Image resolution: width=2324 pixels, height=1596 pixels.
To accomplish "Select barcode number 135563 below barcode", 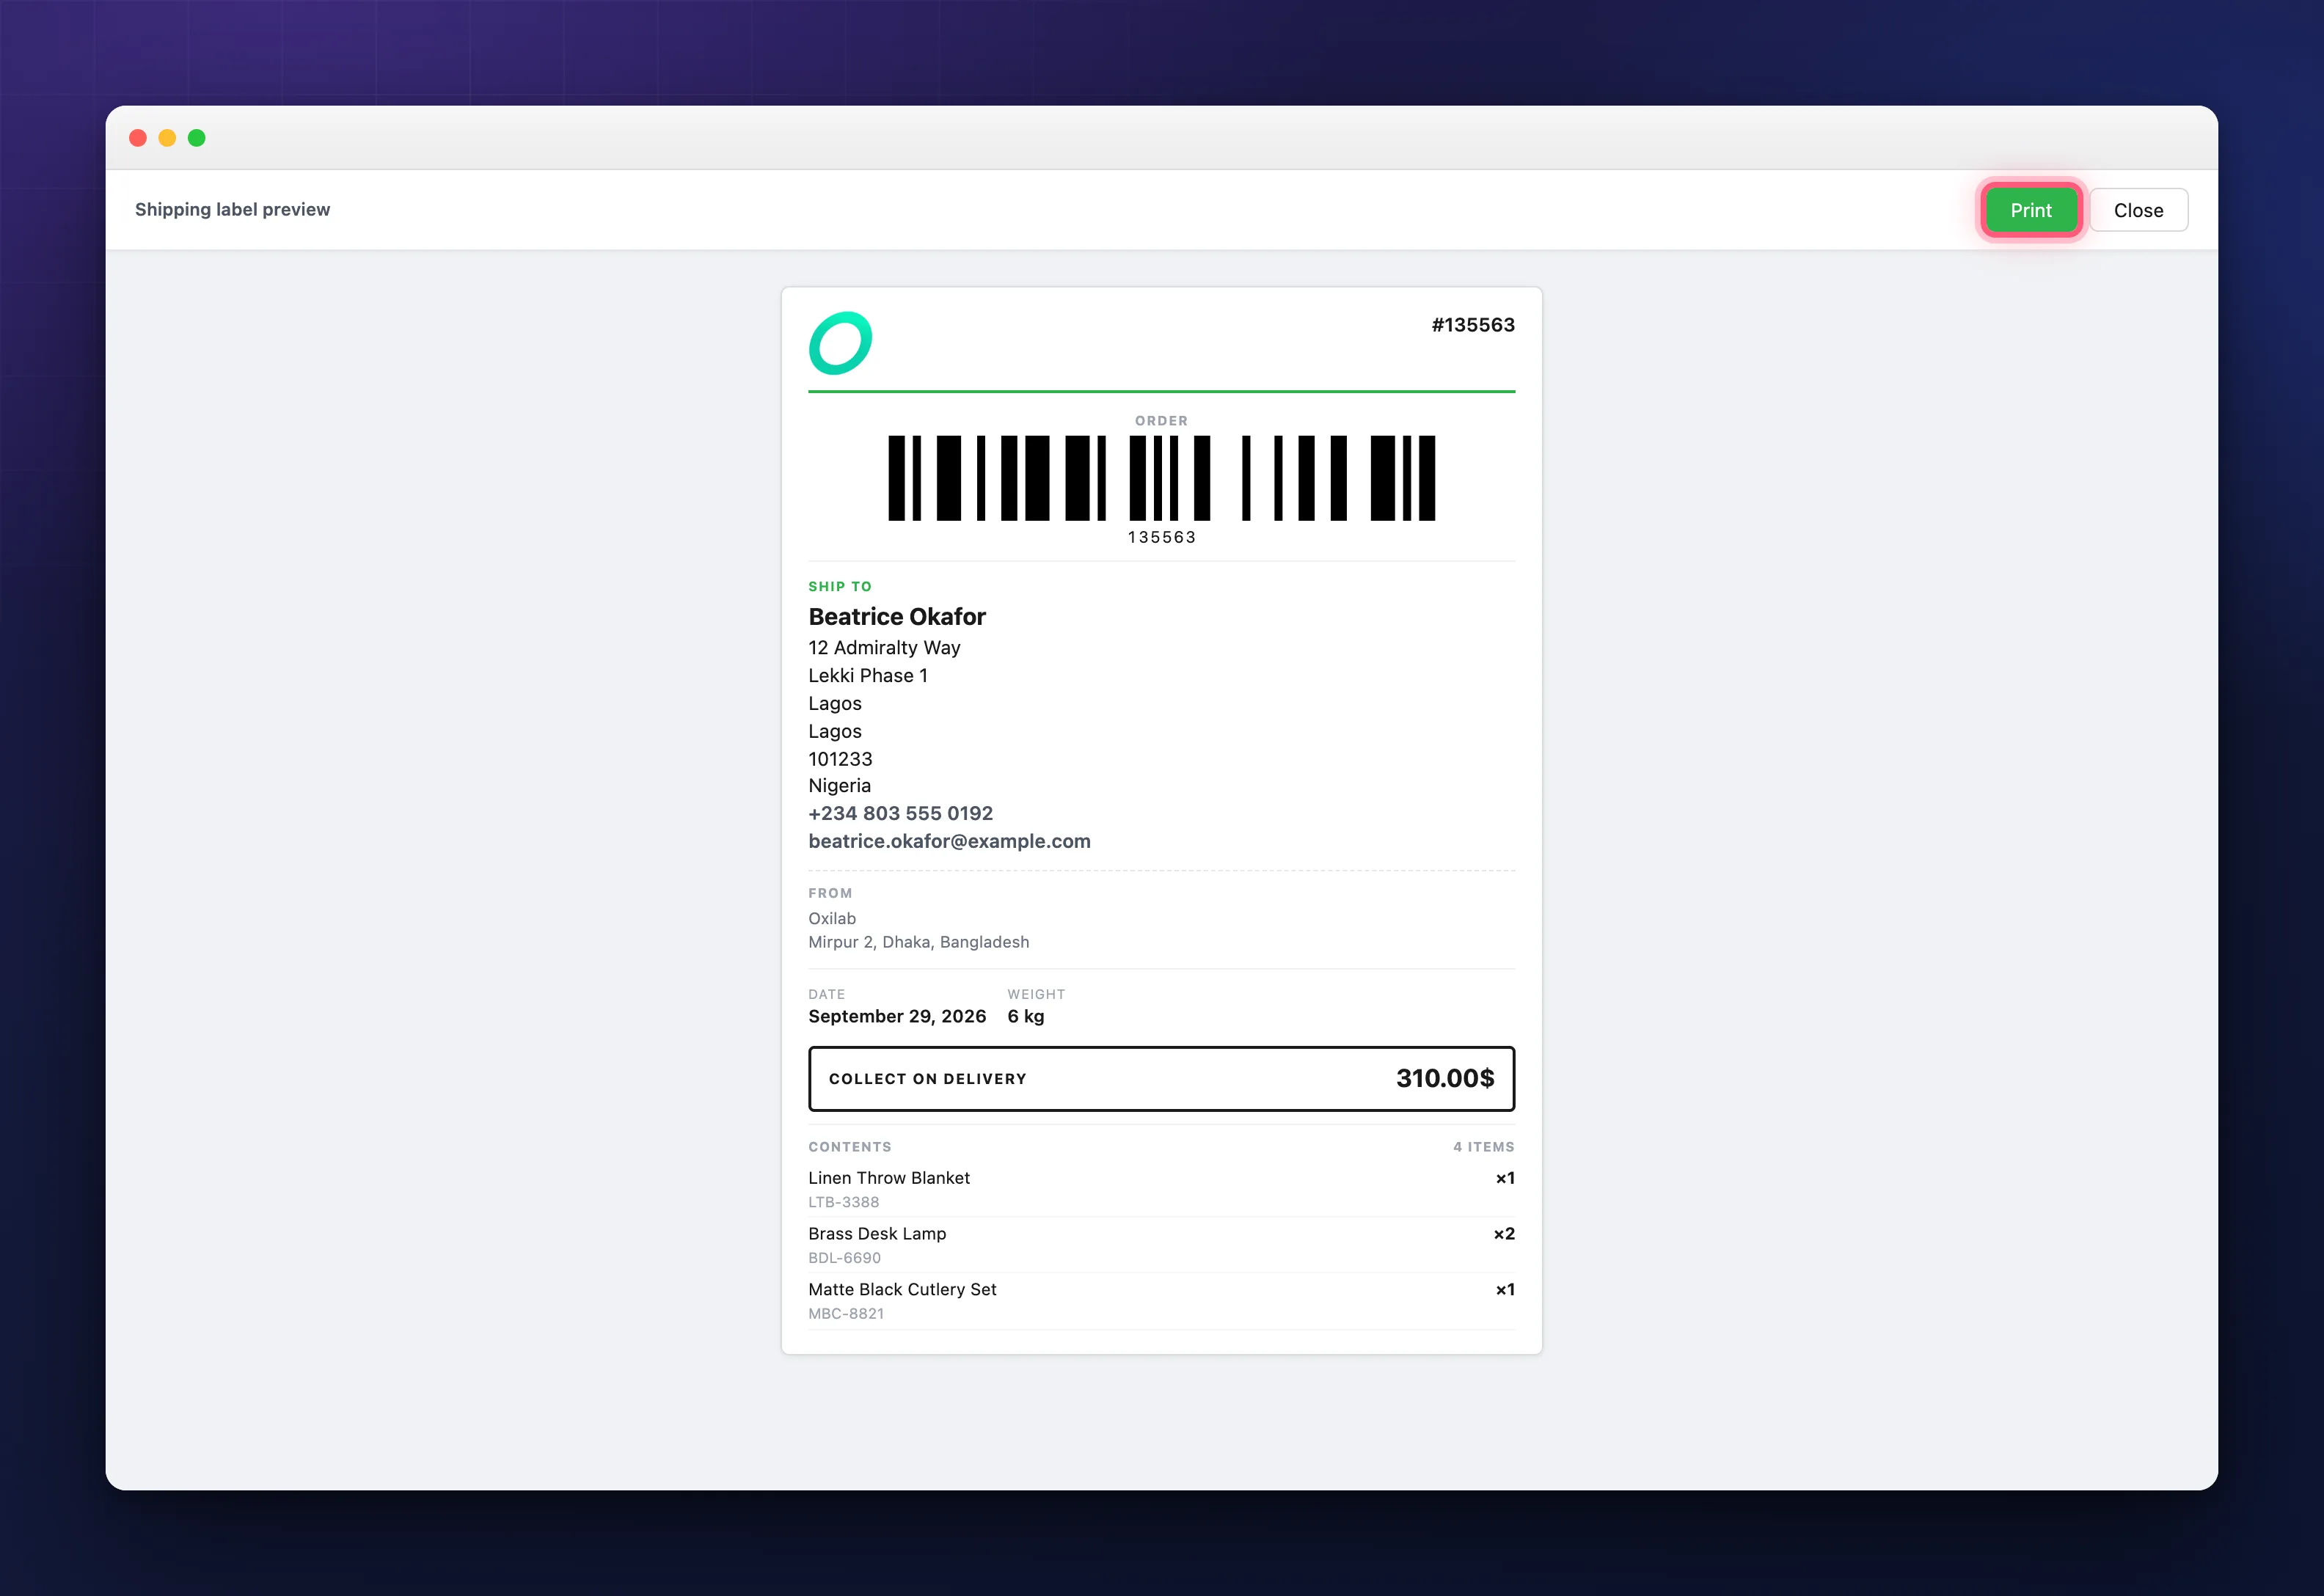I will (x=1161, y=537).
